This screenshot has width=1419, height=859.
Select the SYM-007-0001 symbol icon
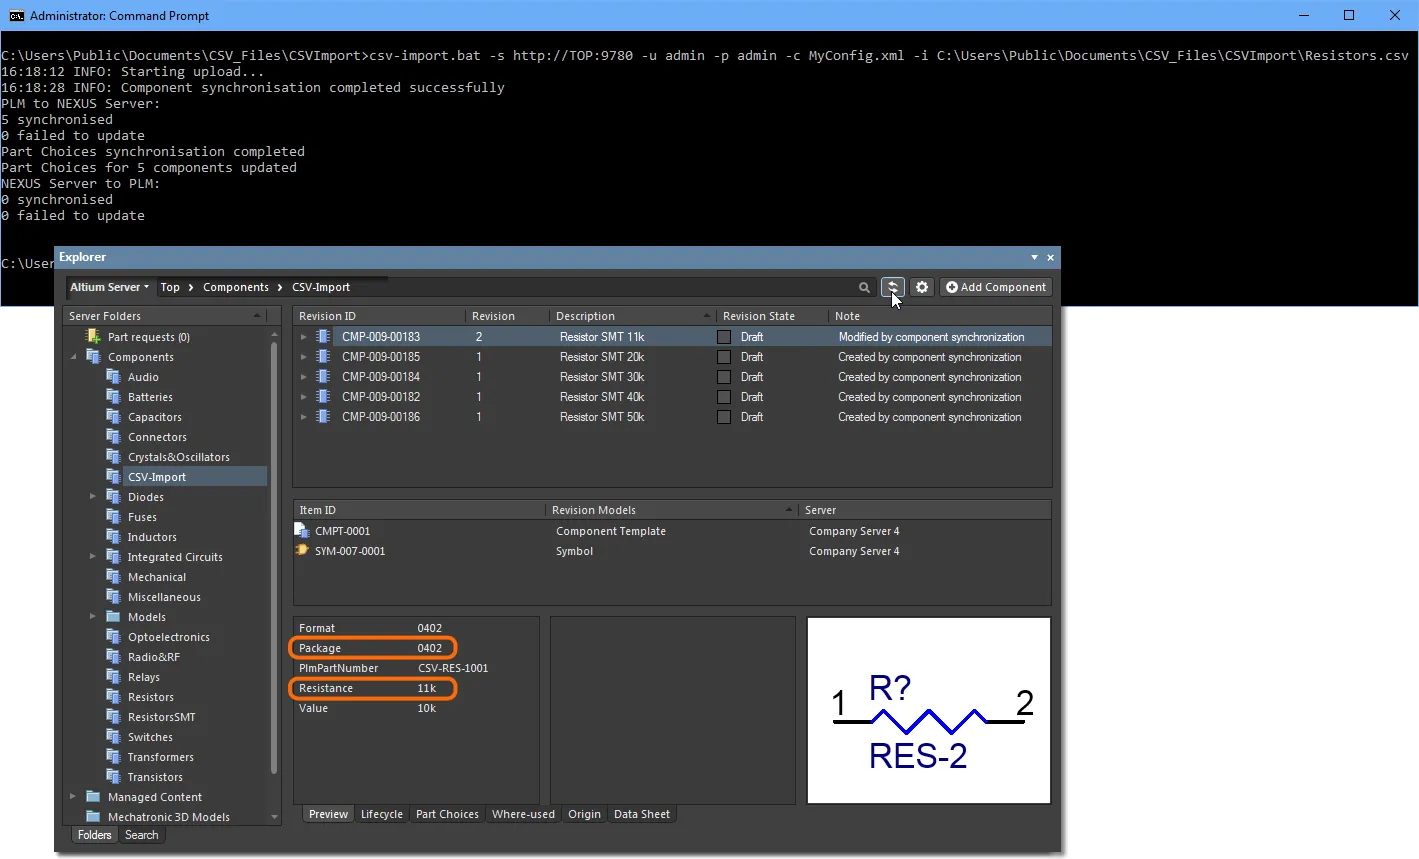click(x=302, y=551)
